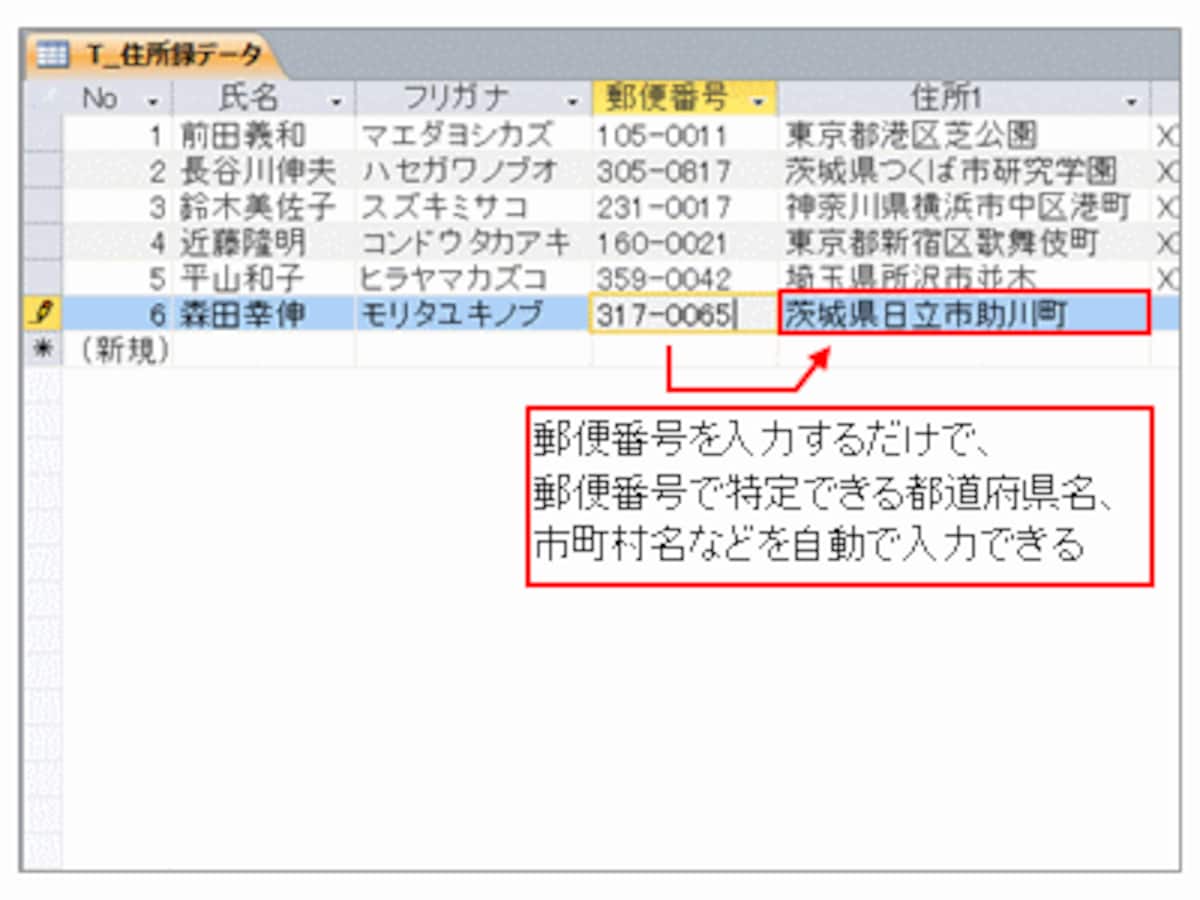Click the select-all corner box of the datasheet

click(x=43, y=99)
